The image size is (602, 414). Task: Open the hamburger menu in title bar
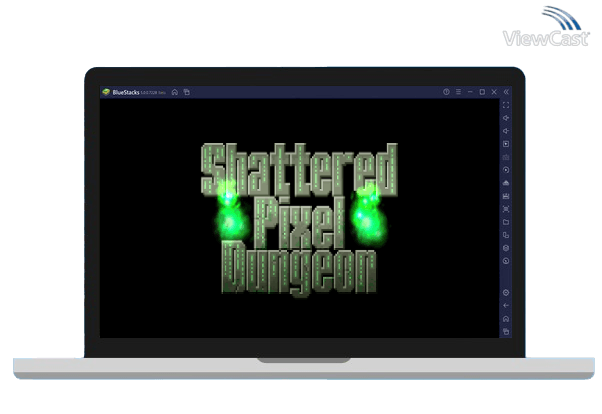point(458,92)
